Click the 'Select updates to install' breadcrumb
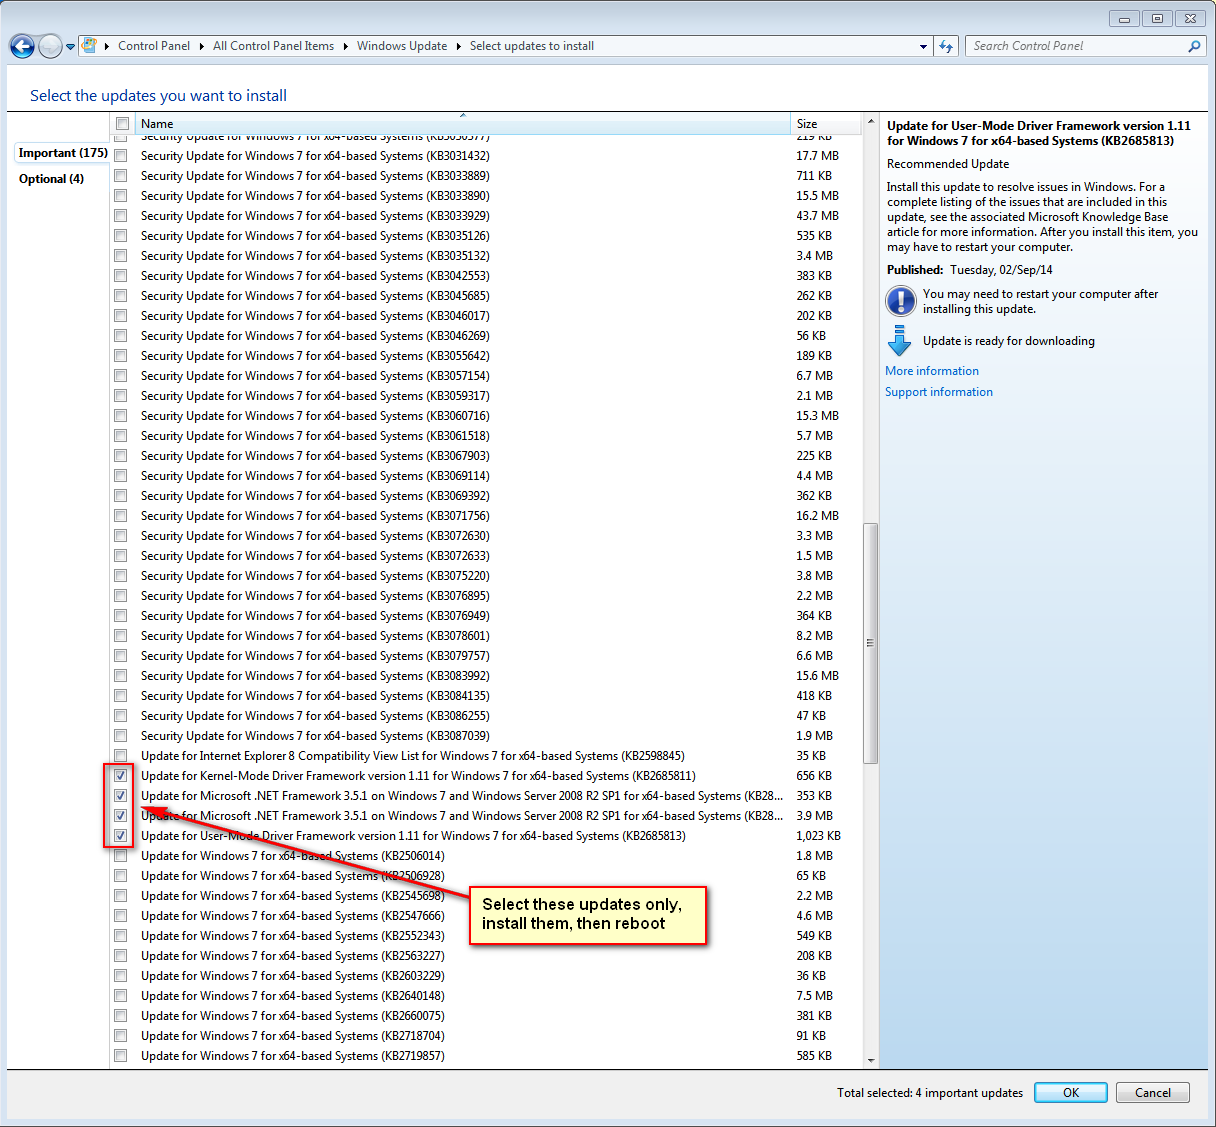The width and height of the screenshot is (1216, 1127). click(x=532, y=46)
